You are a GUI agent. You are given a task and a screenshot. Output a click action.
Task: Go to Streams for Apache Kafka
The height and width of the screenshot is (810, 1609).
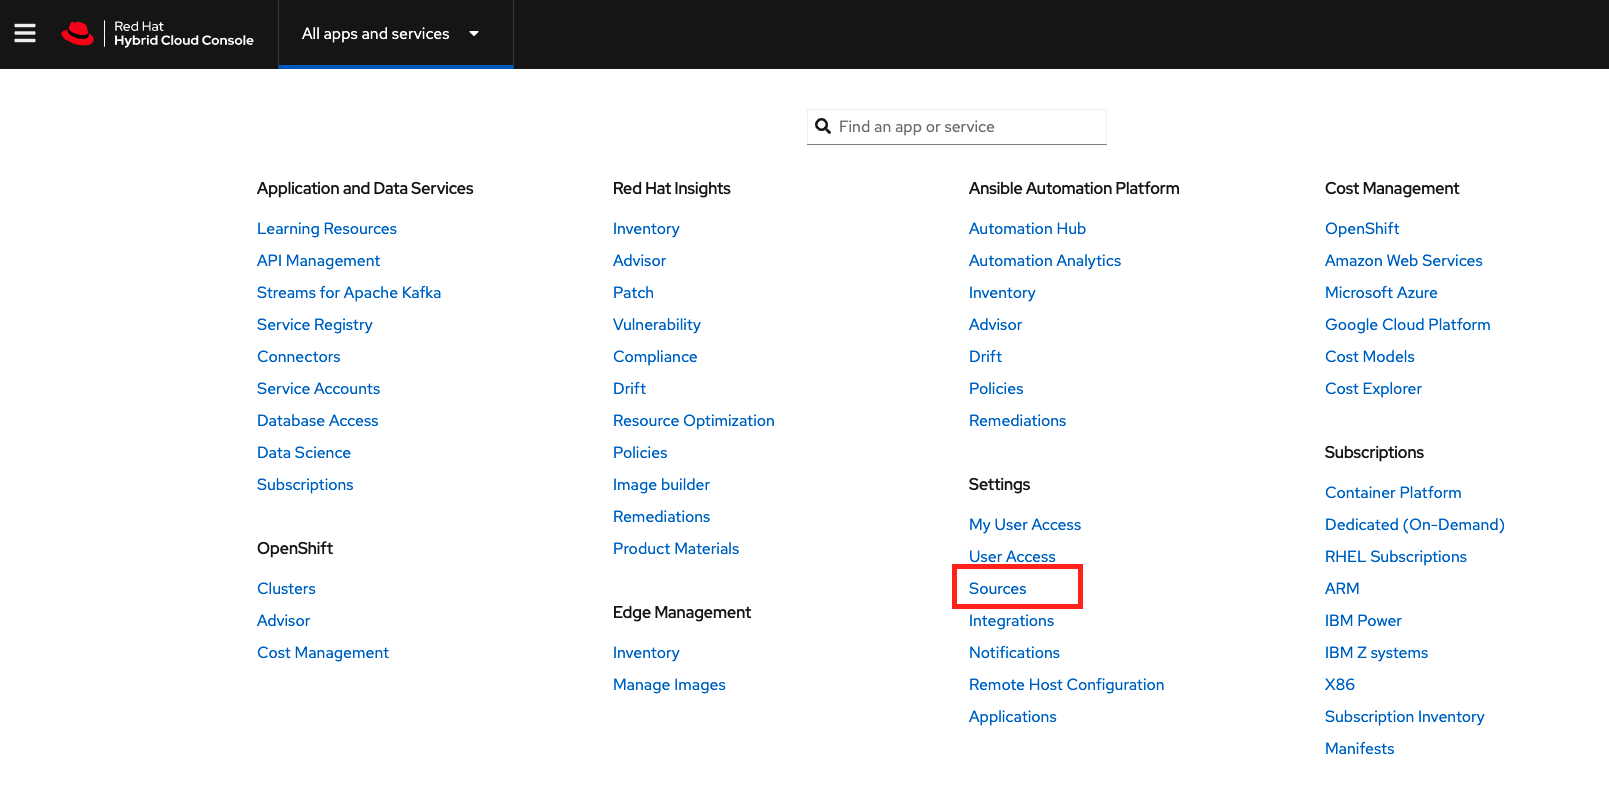point(349,293)
